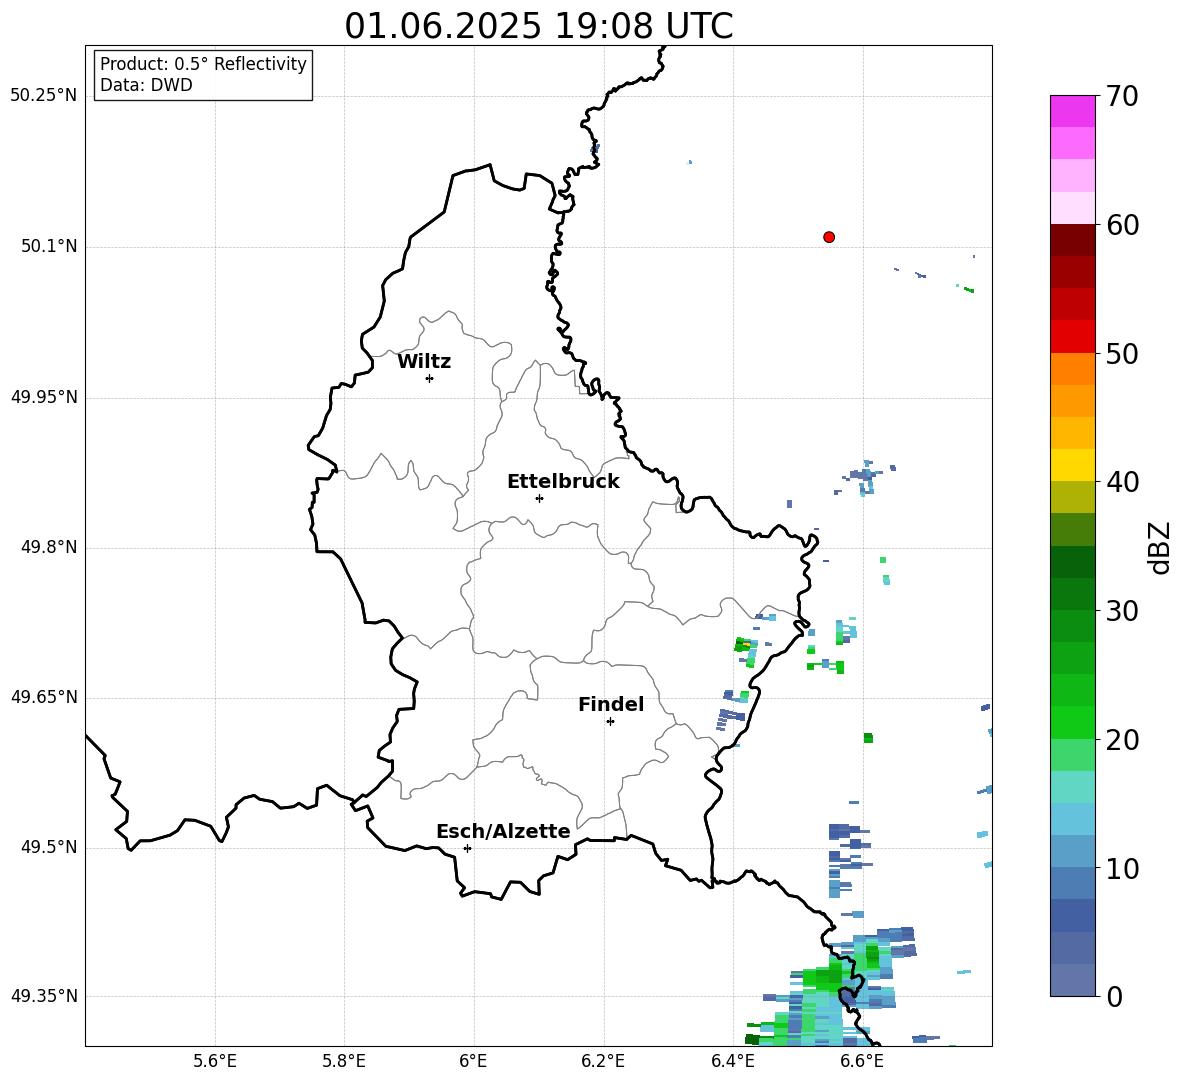Screen dimensions: 1184x1081
Task: Click the bright red color band above 50 dBZ
Action: coord(1072,337)
